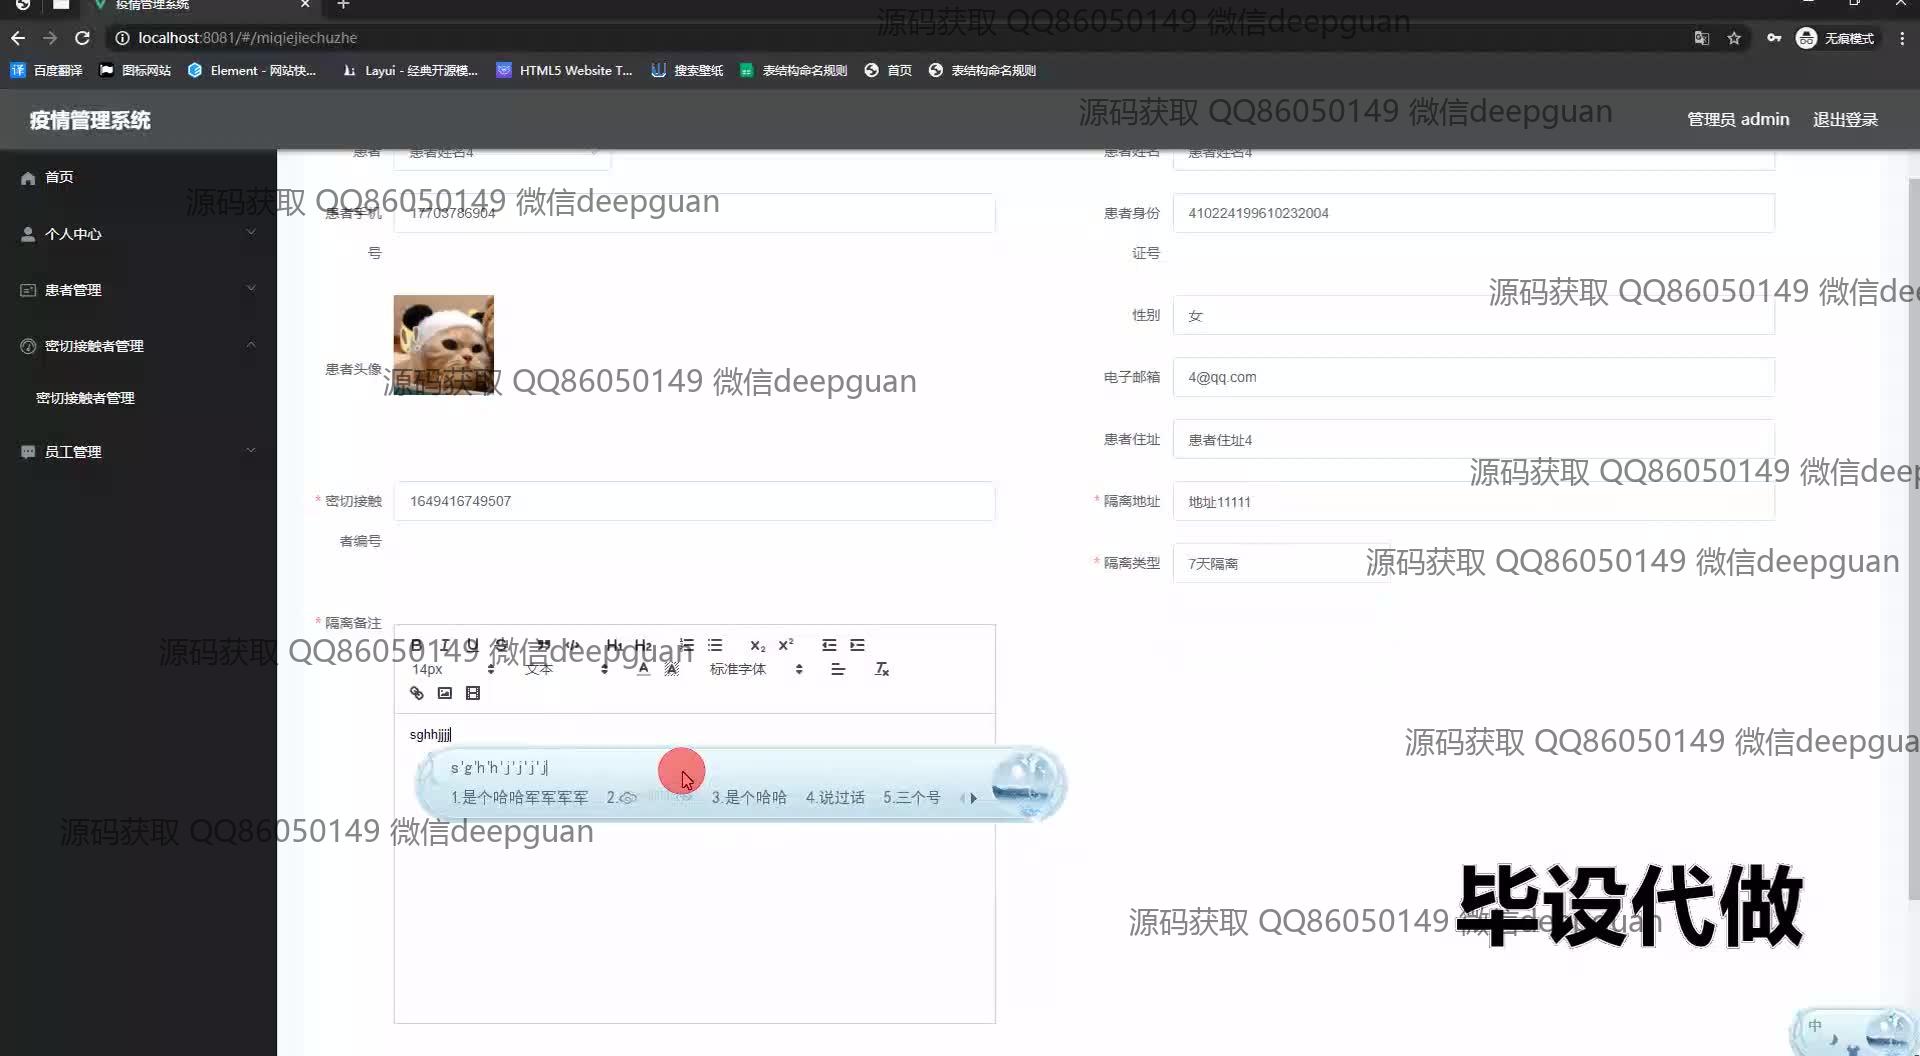The width and height of the screenshot is (1920, 1056).
Task: Insert a link in the editor
Action: point(417,693)
